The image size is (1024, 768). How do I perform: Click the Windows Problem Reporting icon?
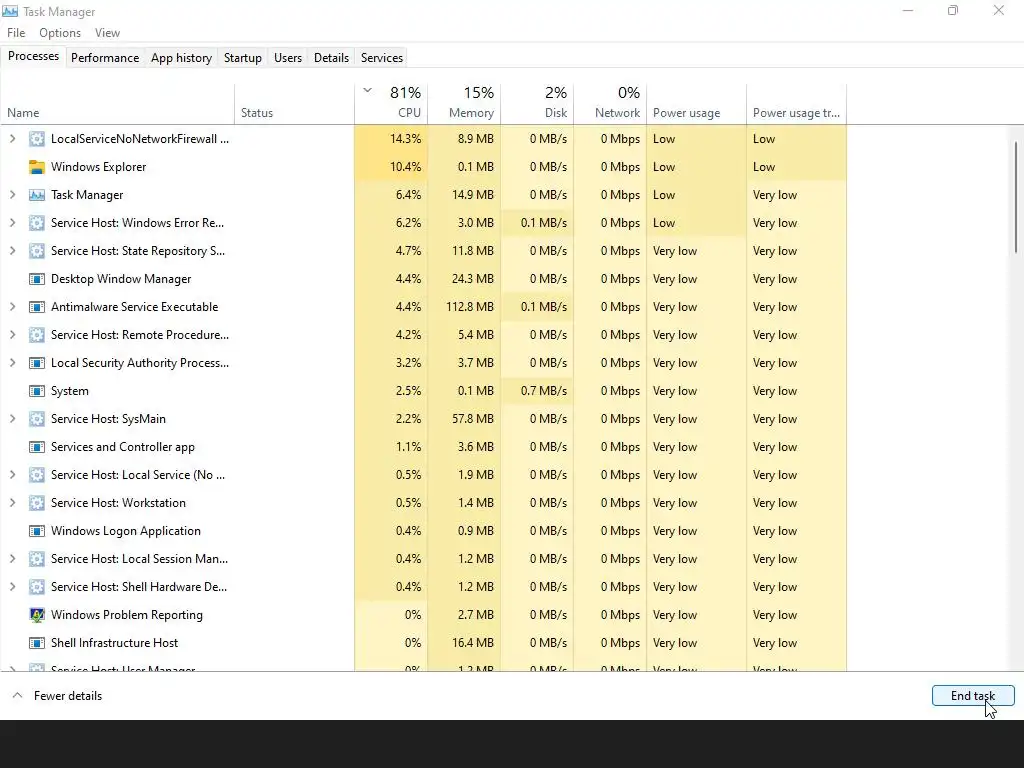[37, 615]
